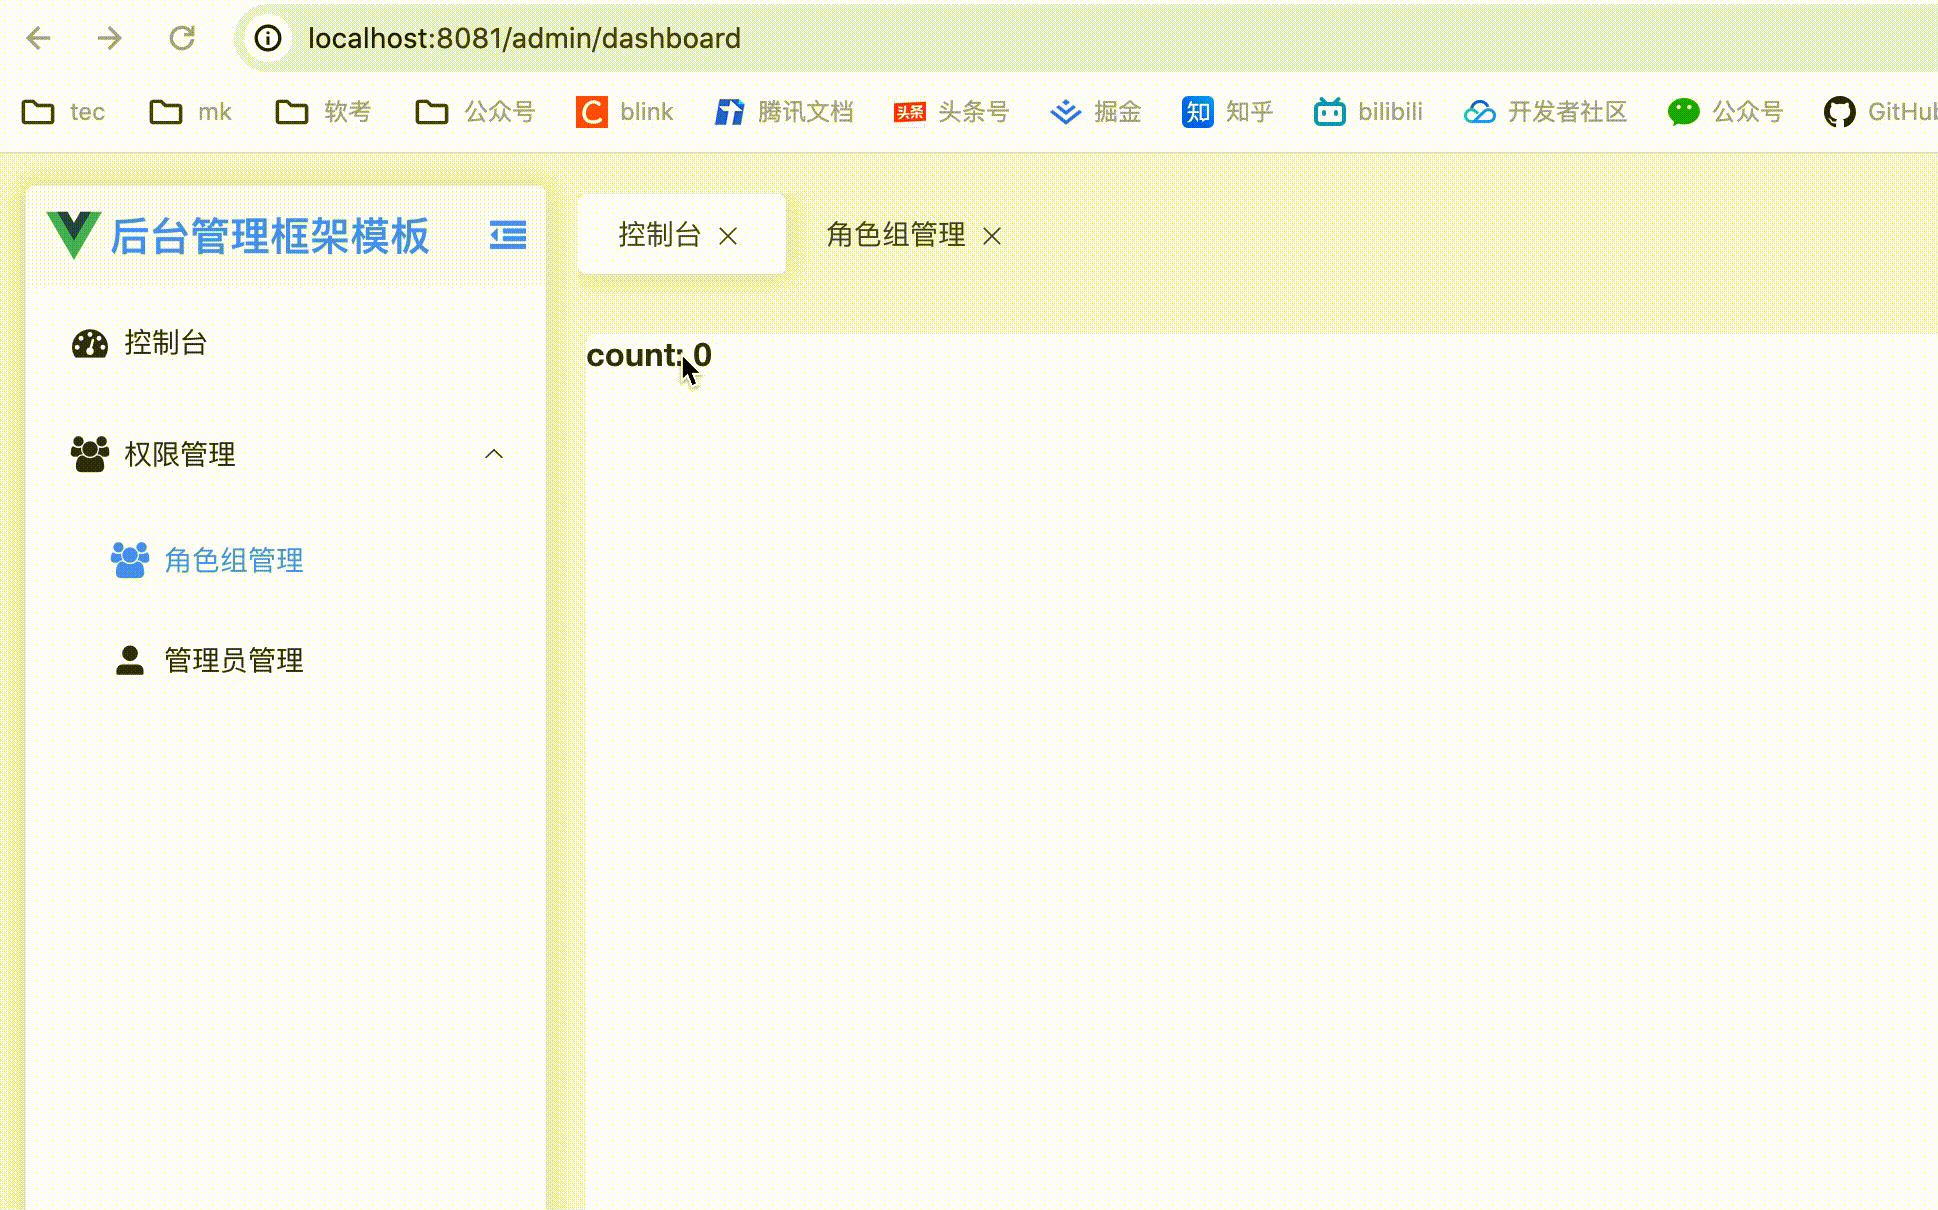Click the dashboard gauge icon

[90, 343]
